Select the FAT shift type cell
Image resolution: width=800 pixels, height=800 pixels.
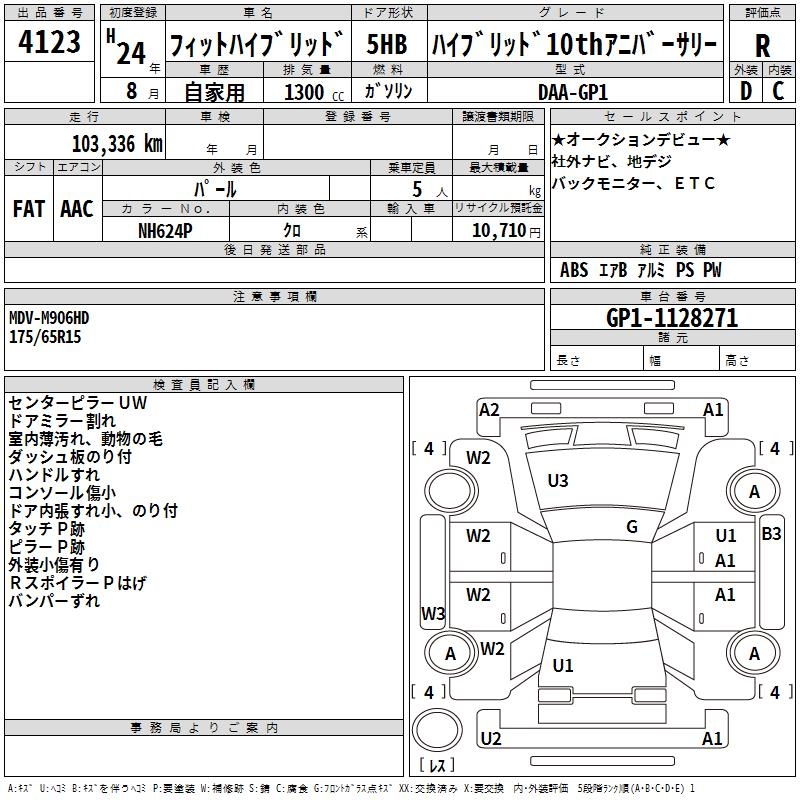pyautogui.click(x=29, y=209)
